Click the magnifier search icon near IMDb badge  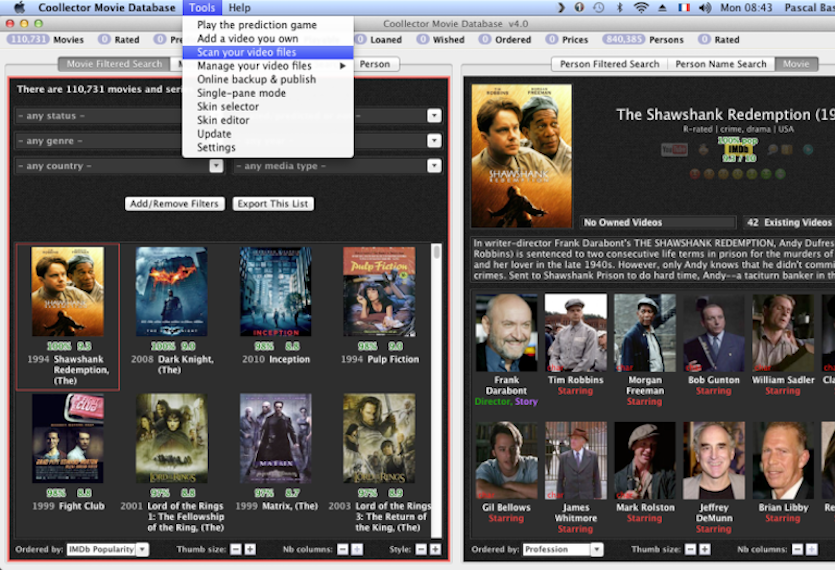pyautogui.click(x=772, y=150)
